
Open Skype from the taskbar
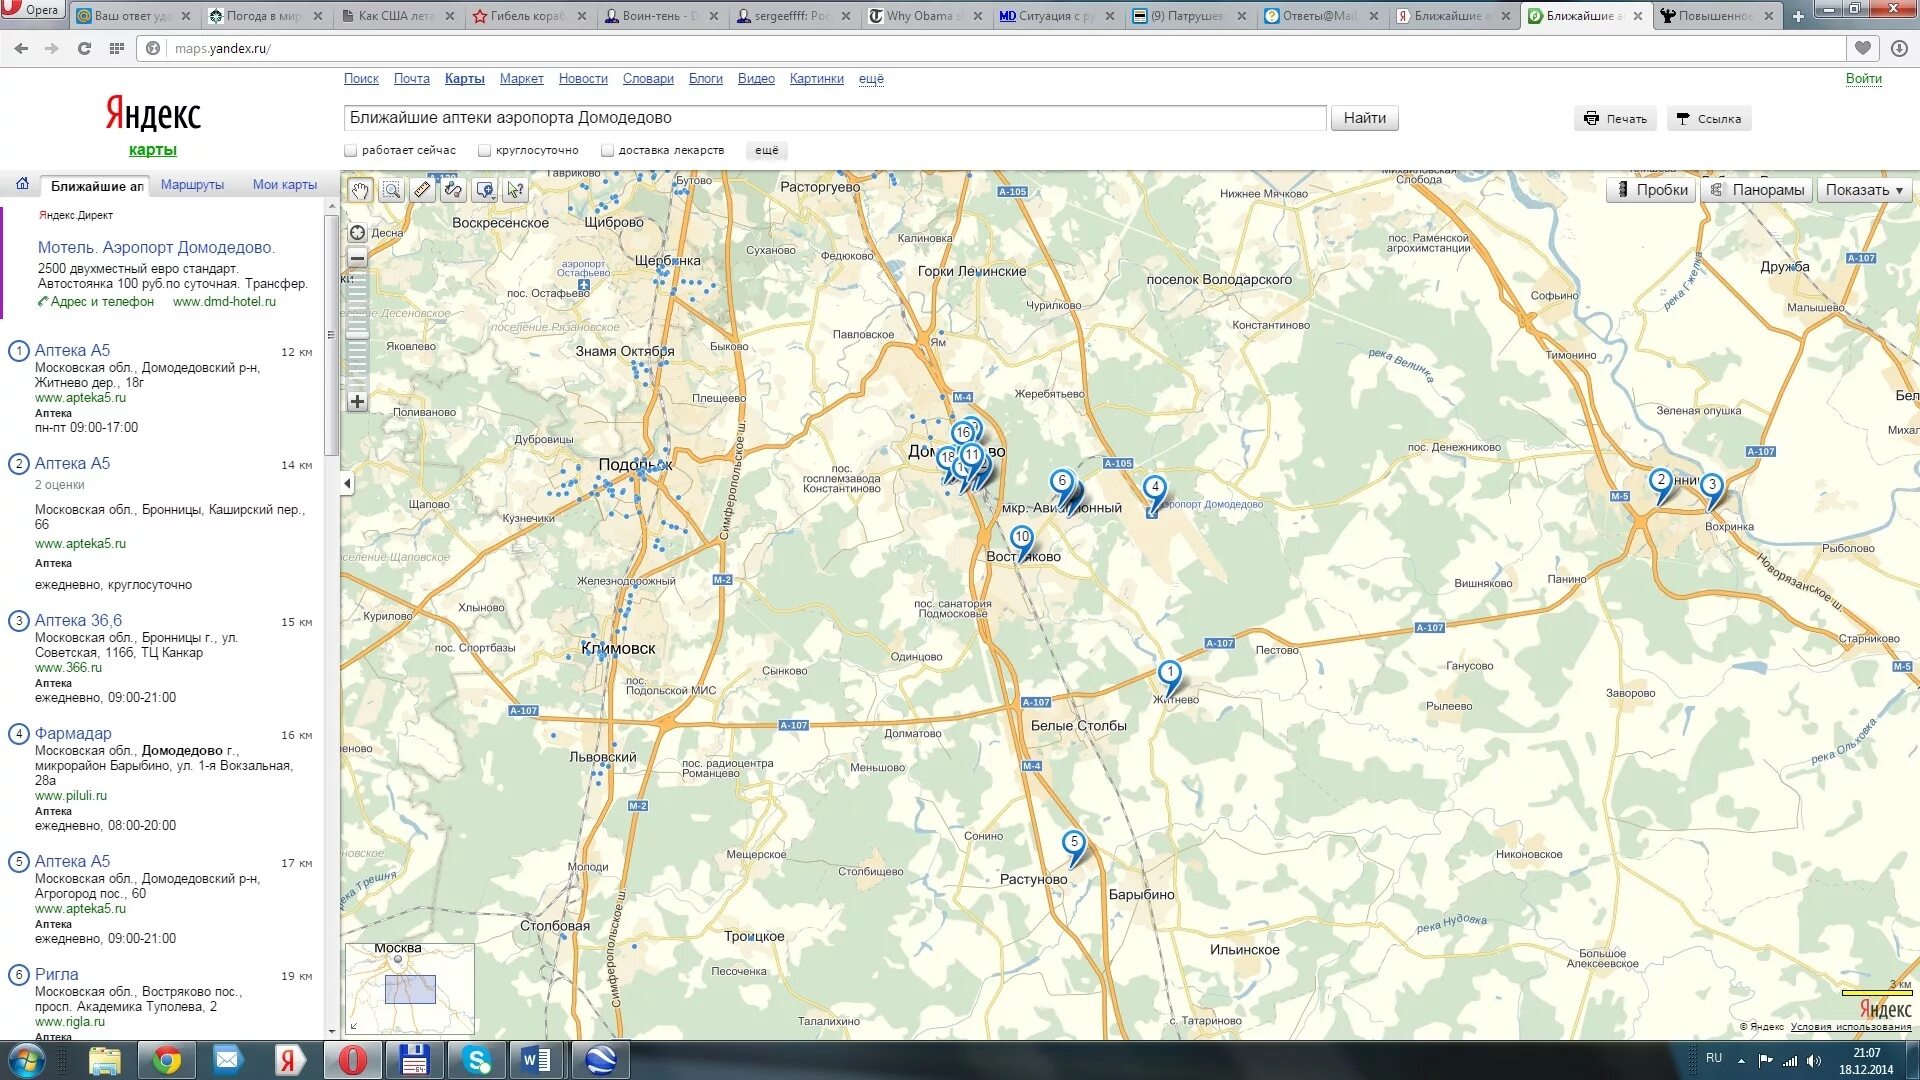coord(477,1060)
